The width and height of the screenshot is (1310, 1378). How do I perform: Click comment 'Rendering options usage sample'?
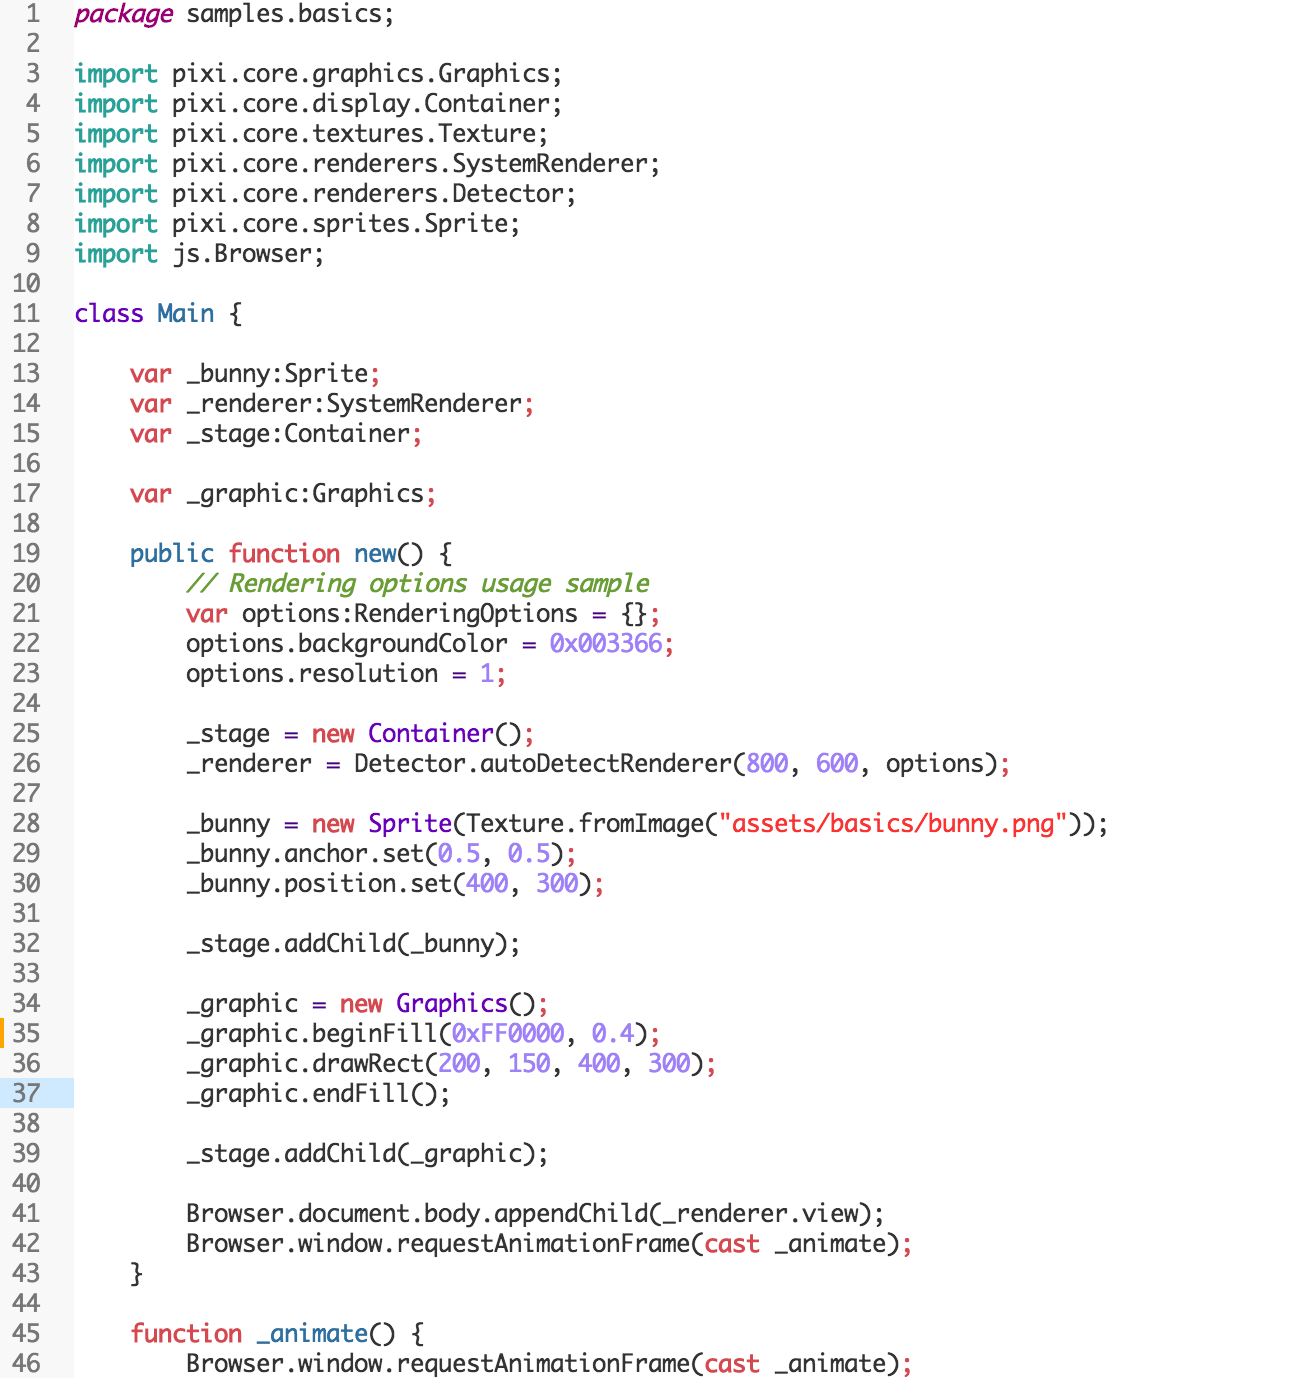439,584
